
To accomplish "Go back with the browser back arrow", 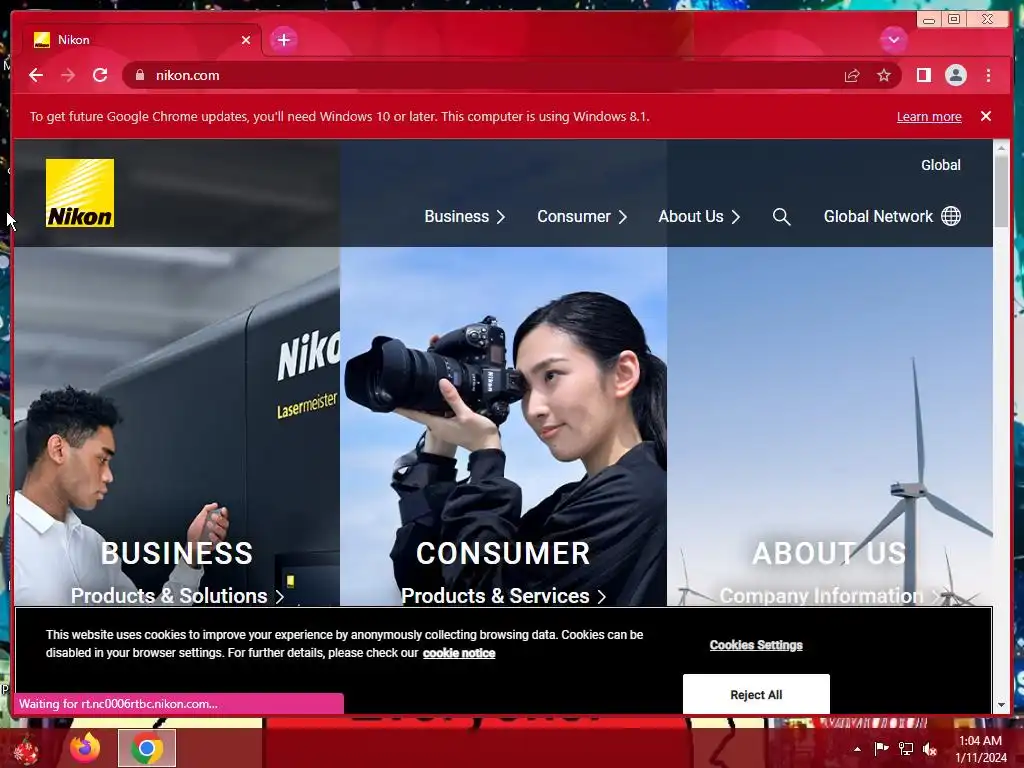I will click(x=36, y=75).
